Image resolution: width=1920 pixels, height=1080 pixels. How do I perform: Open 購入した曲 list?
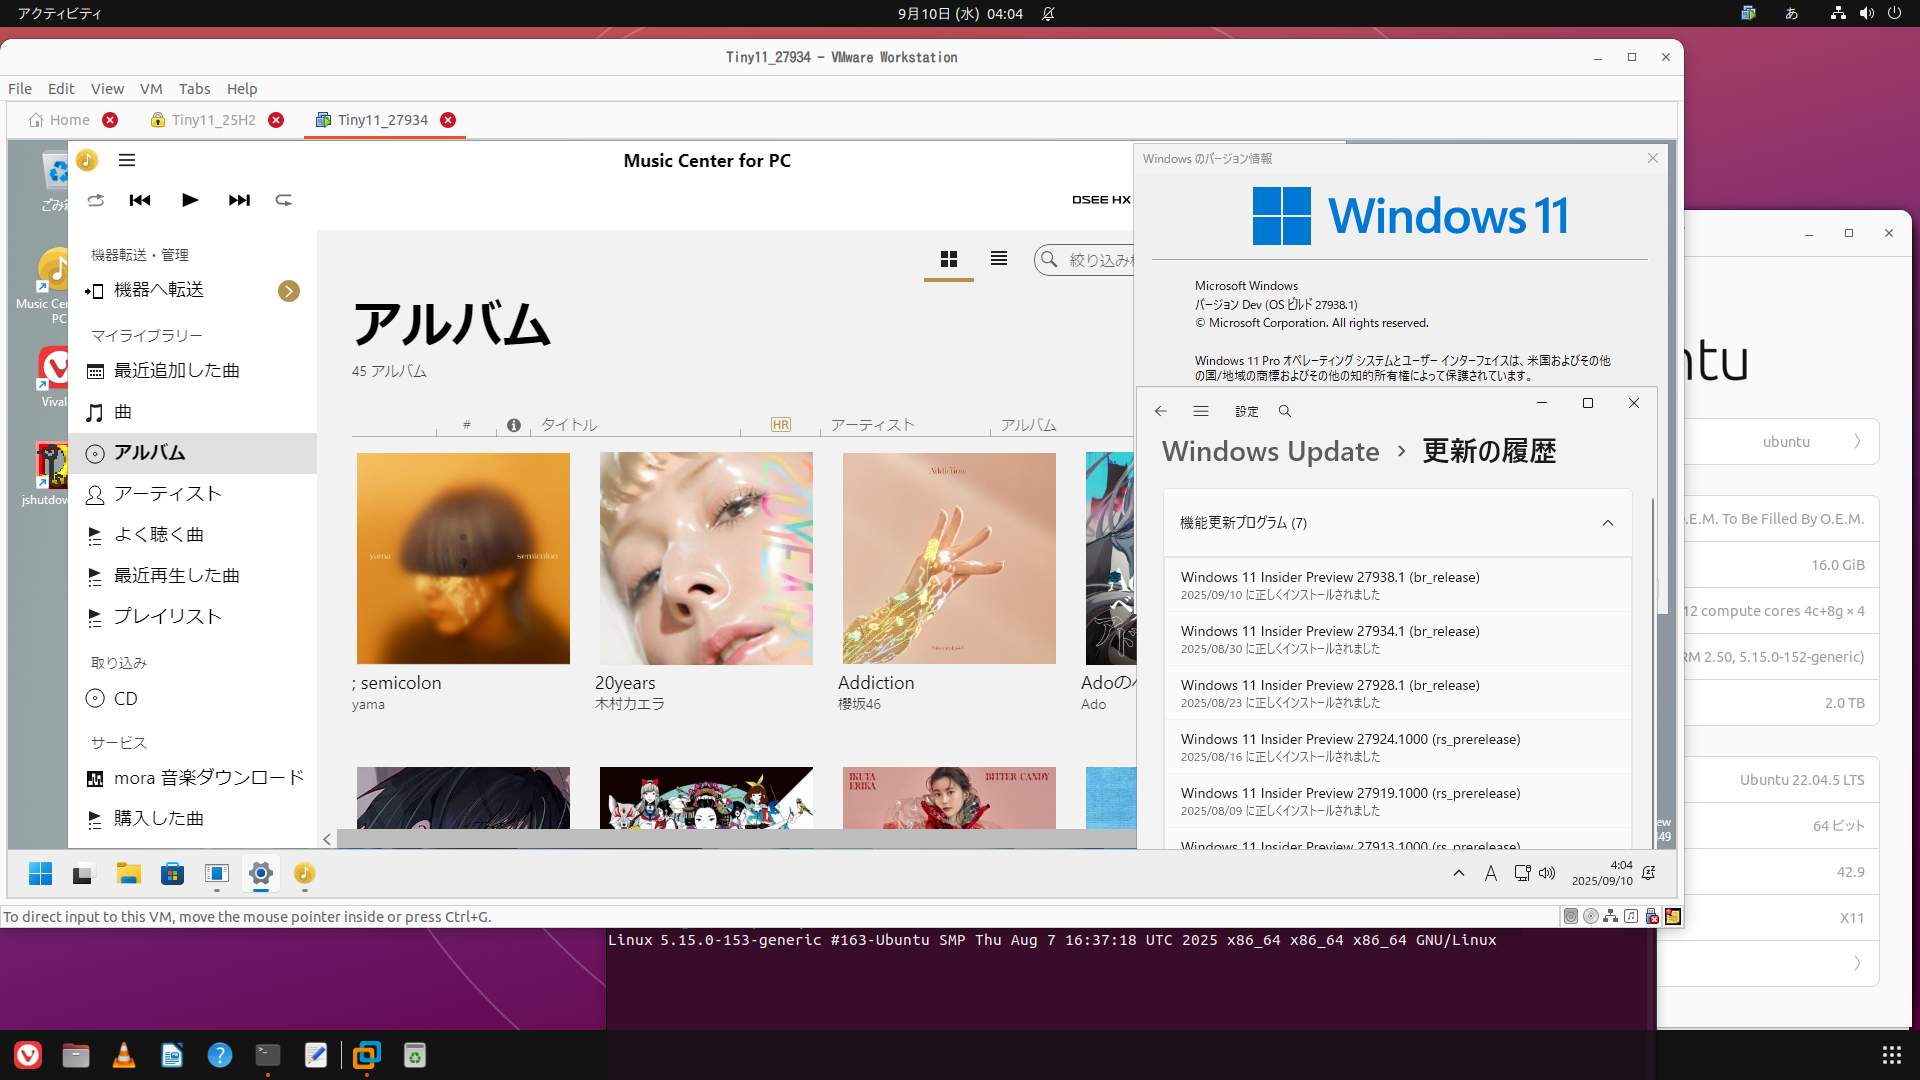pyautogui.click(x=192, y=819)
